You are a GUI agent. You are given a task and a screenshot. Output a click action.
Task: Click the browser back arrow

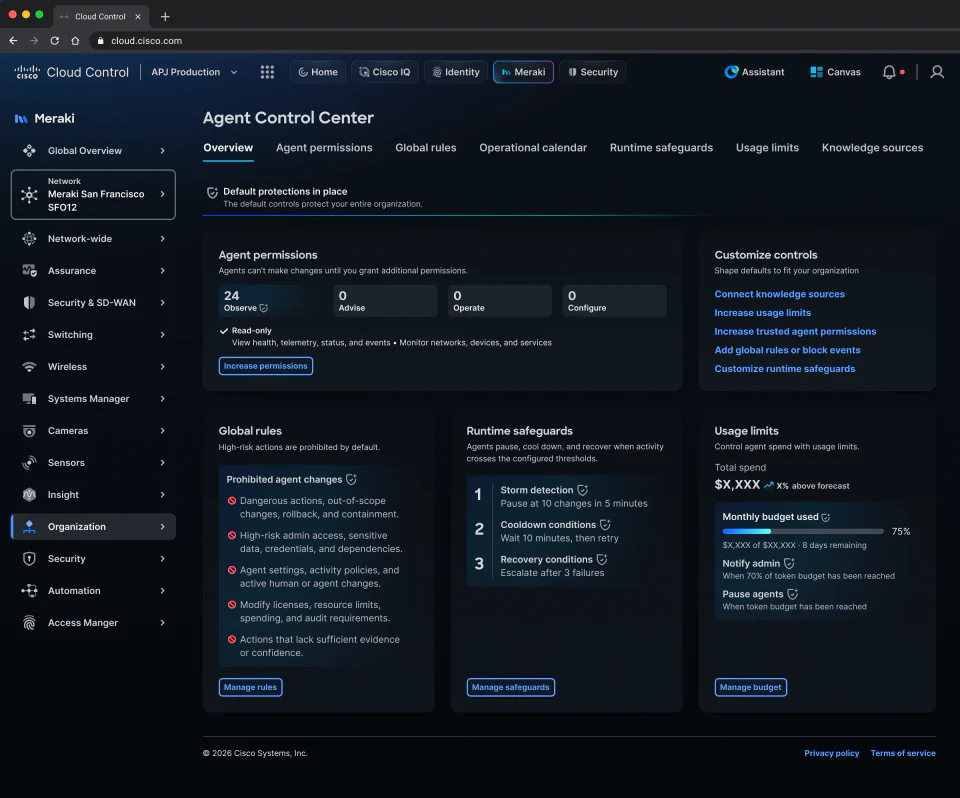point(13,40)
